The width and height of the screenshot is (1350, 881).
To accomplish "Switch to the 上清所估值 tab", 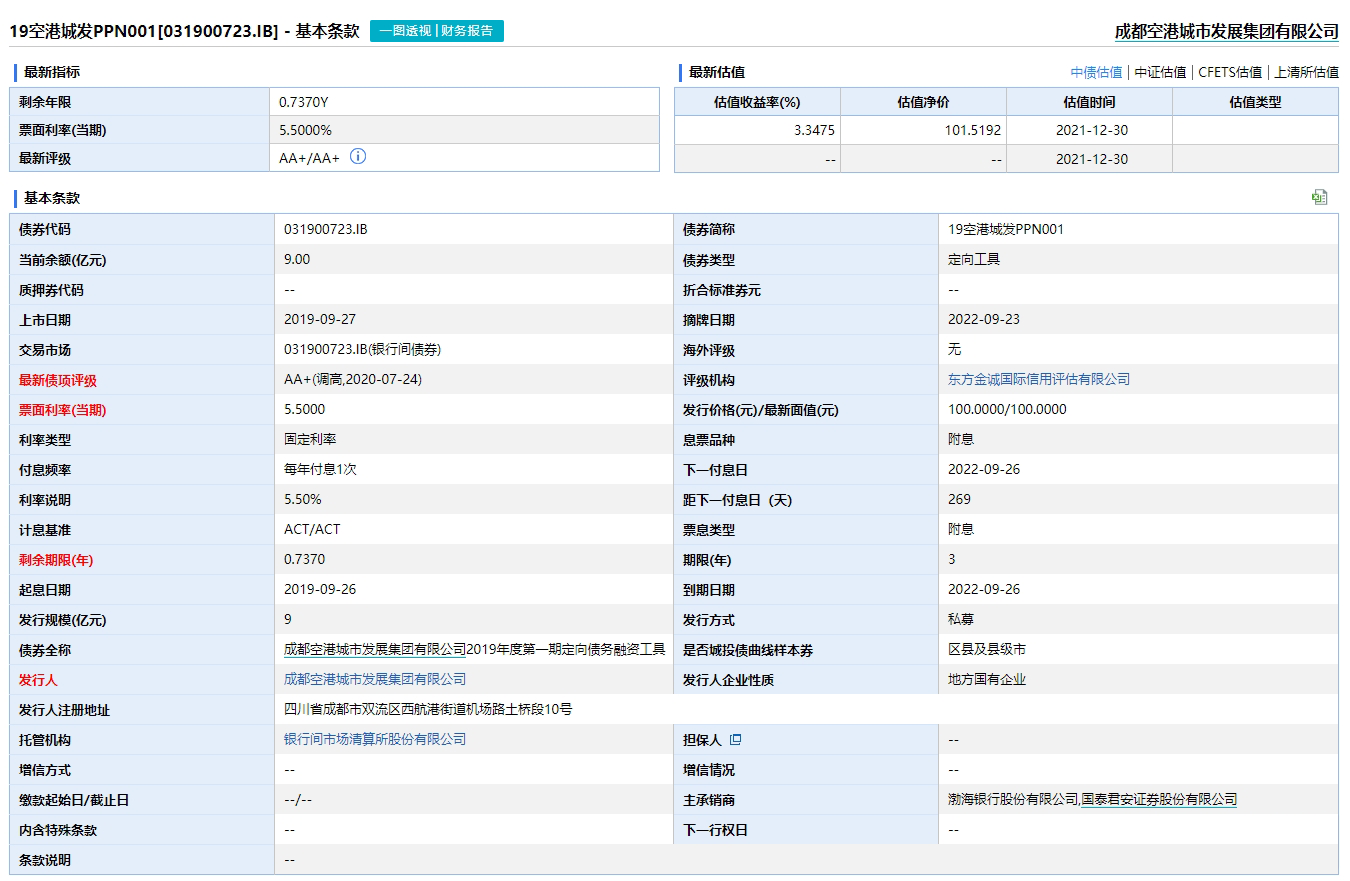I will (x=1306, y=72).
